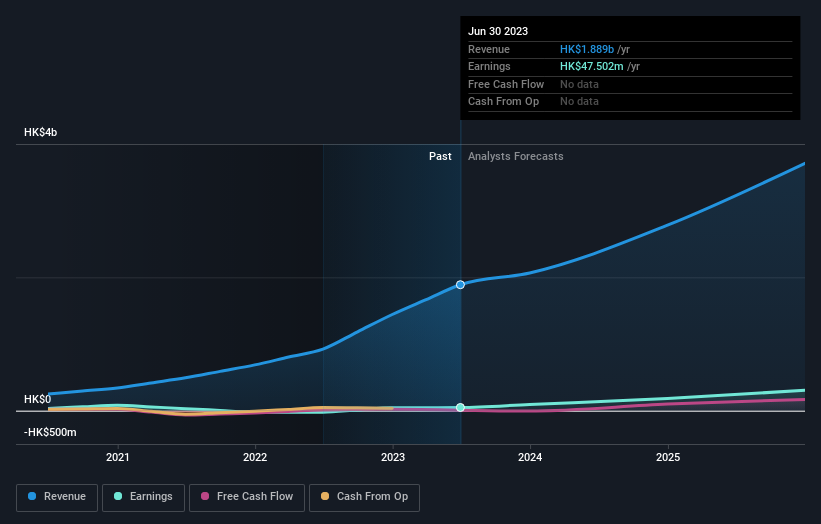This screenshot has height=524, width=821.
Task: Select the 2022 x-axis label
Action: coord(255,457)
